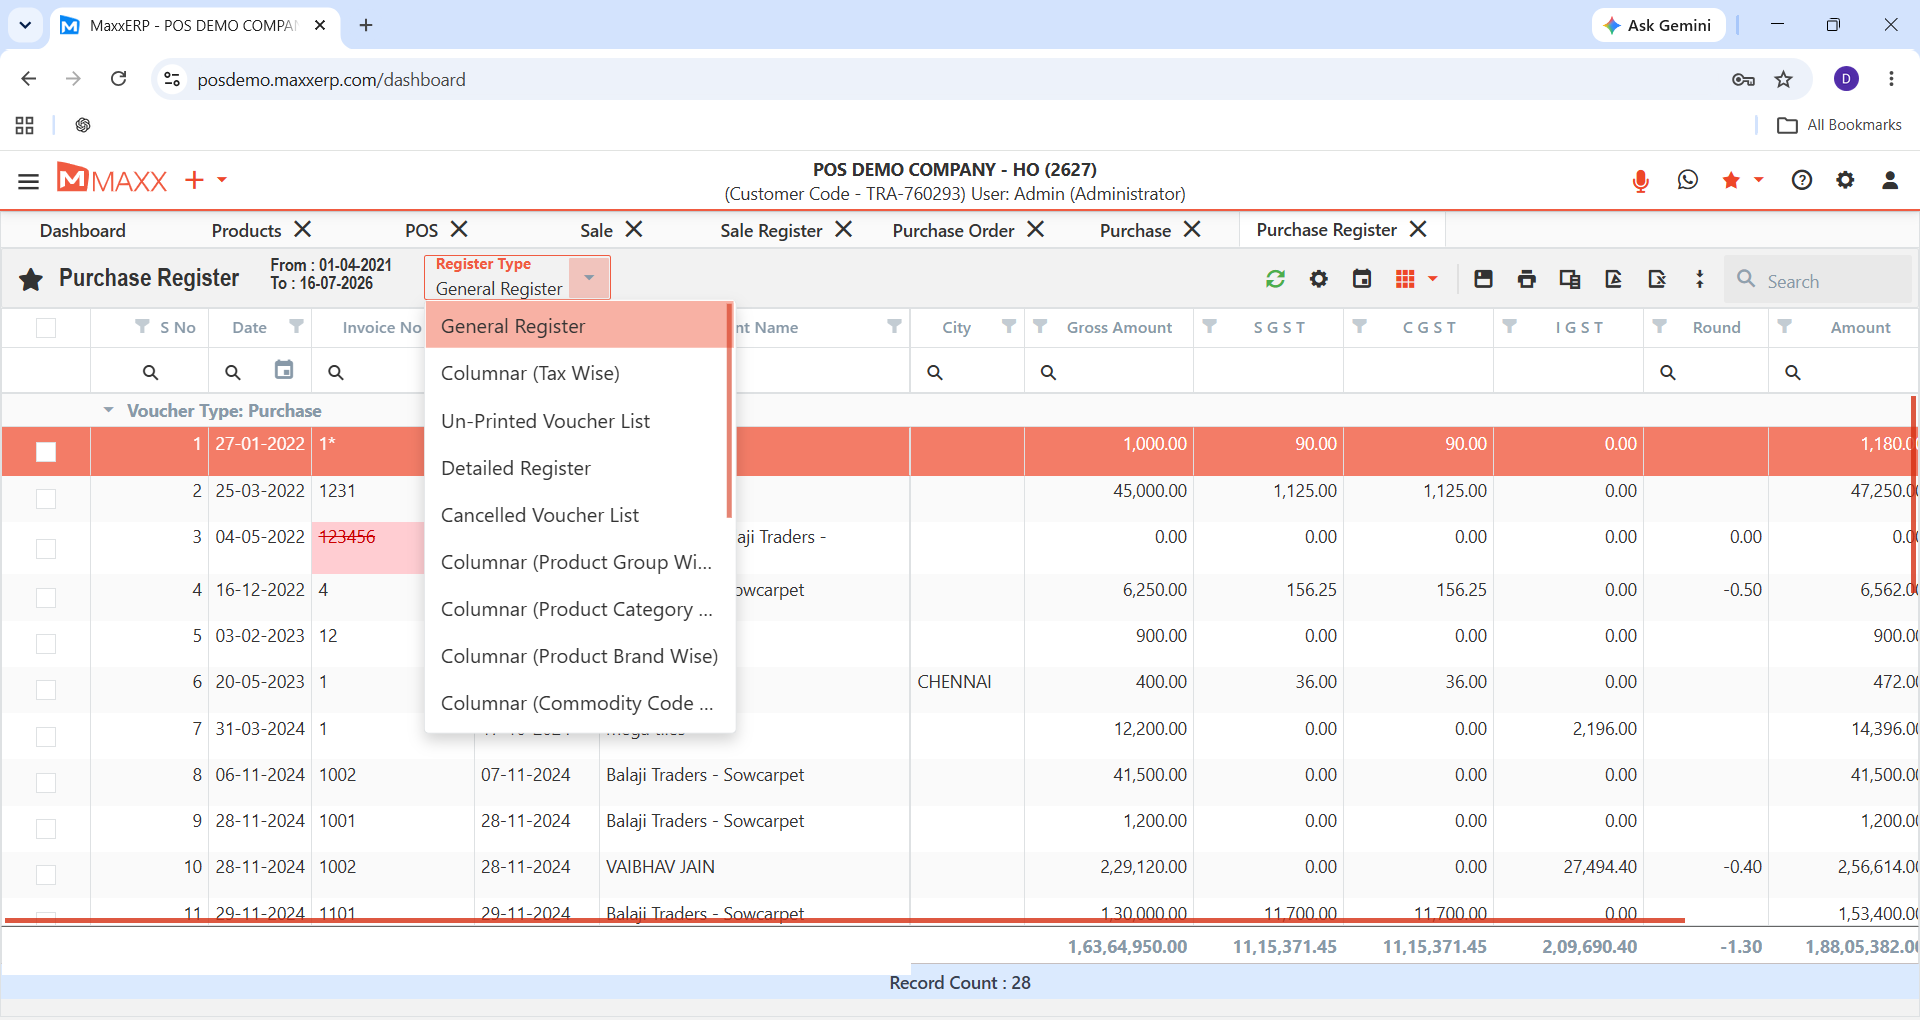
Task: Click the red grid view icon
Action: 1405,279
